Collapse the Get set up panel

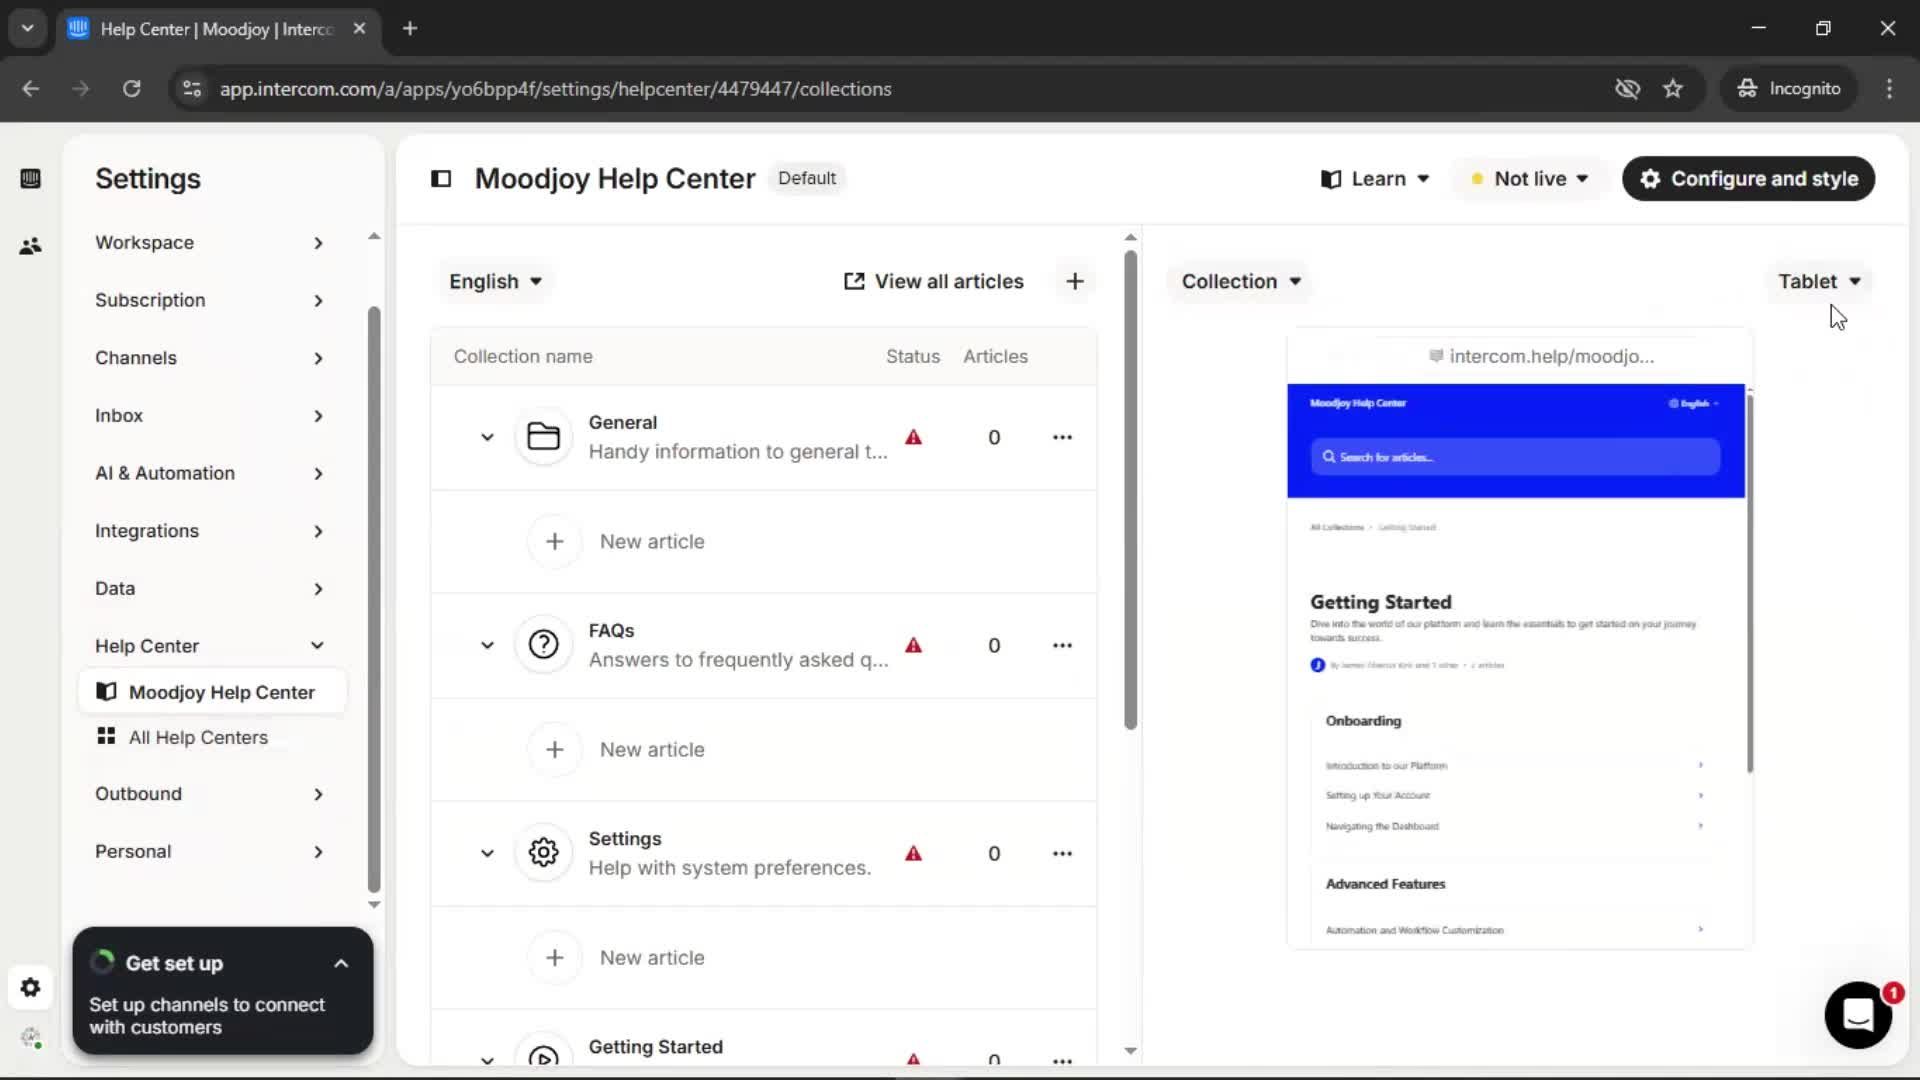[341, 963]
